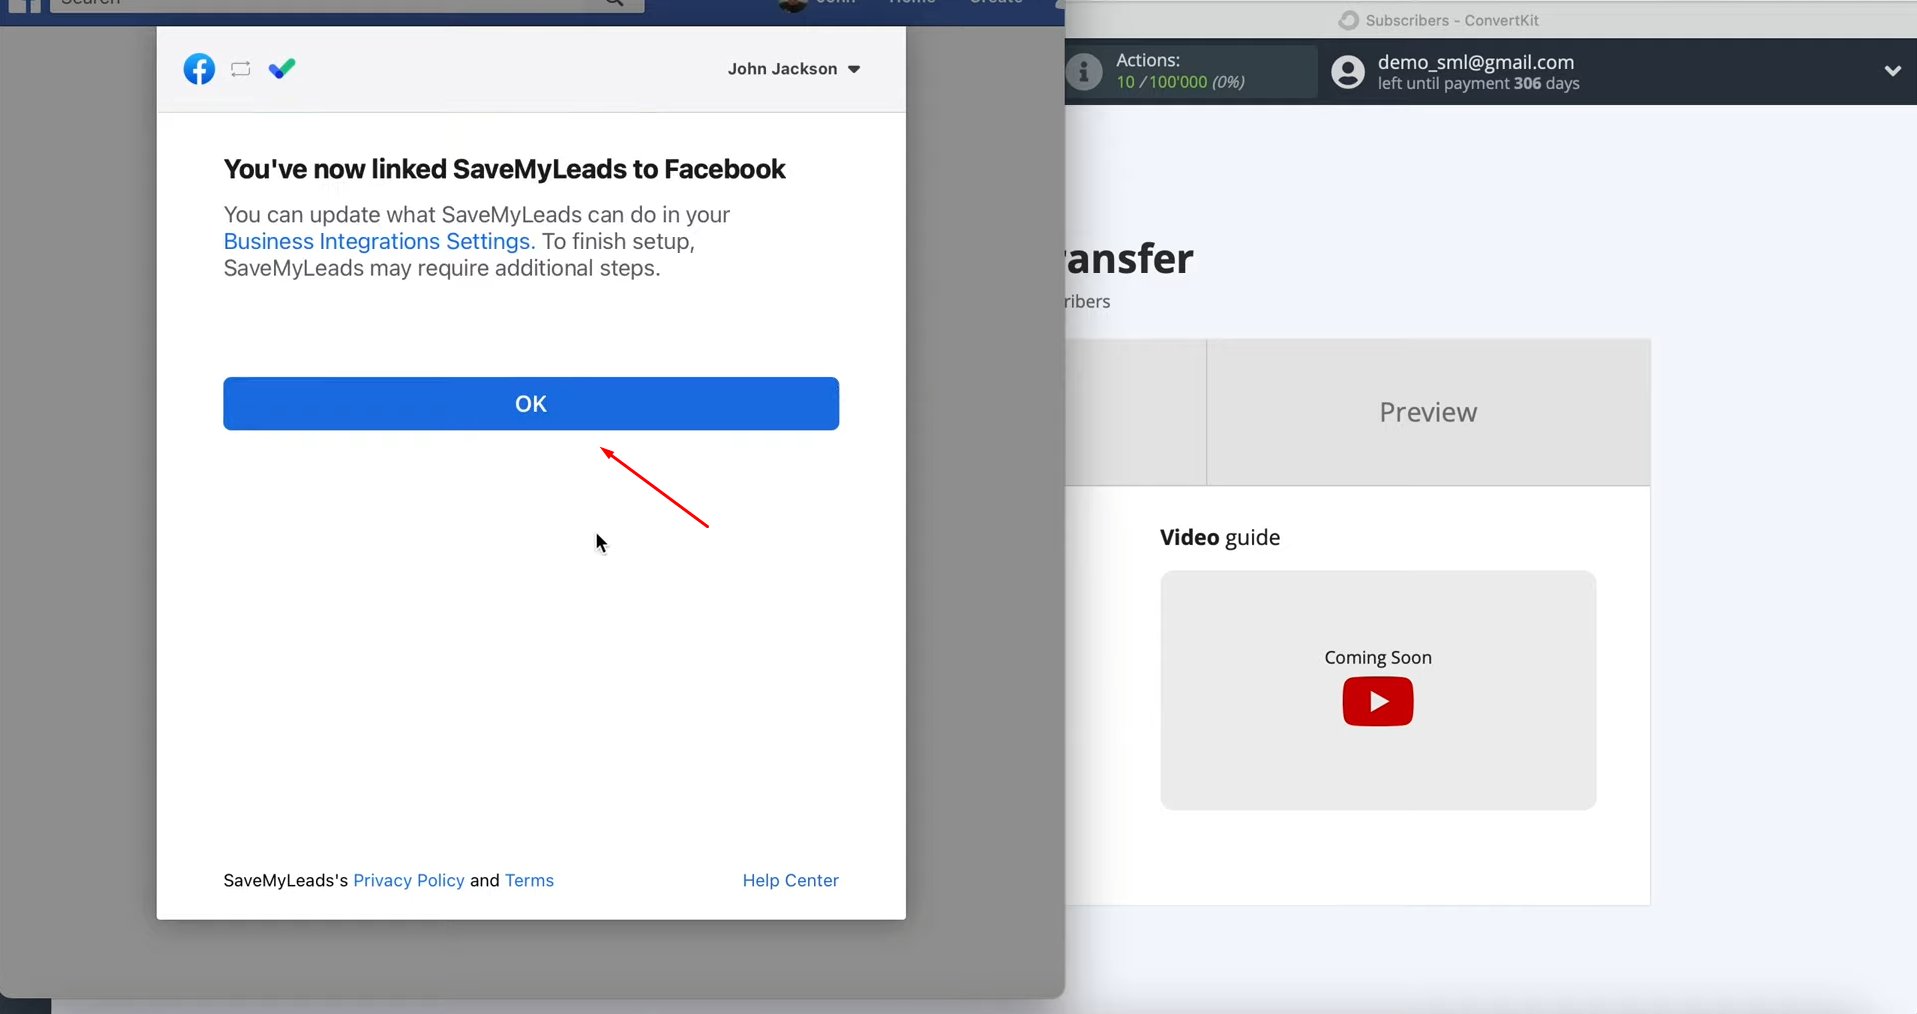Click the blue OK button
This screenshot has height=1014, width=1917.
click(531, 403)
